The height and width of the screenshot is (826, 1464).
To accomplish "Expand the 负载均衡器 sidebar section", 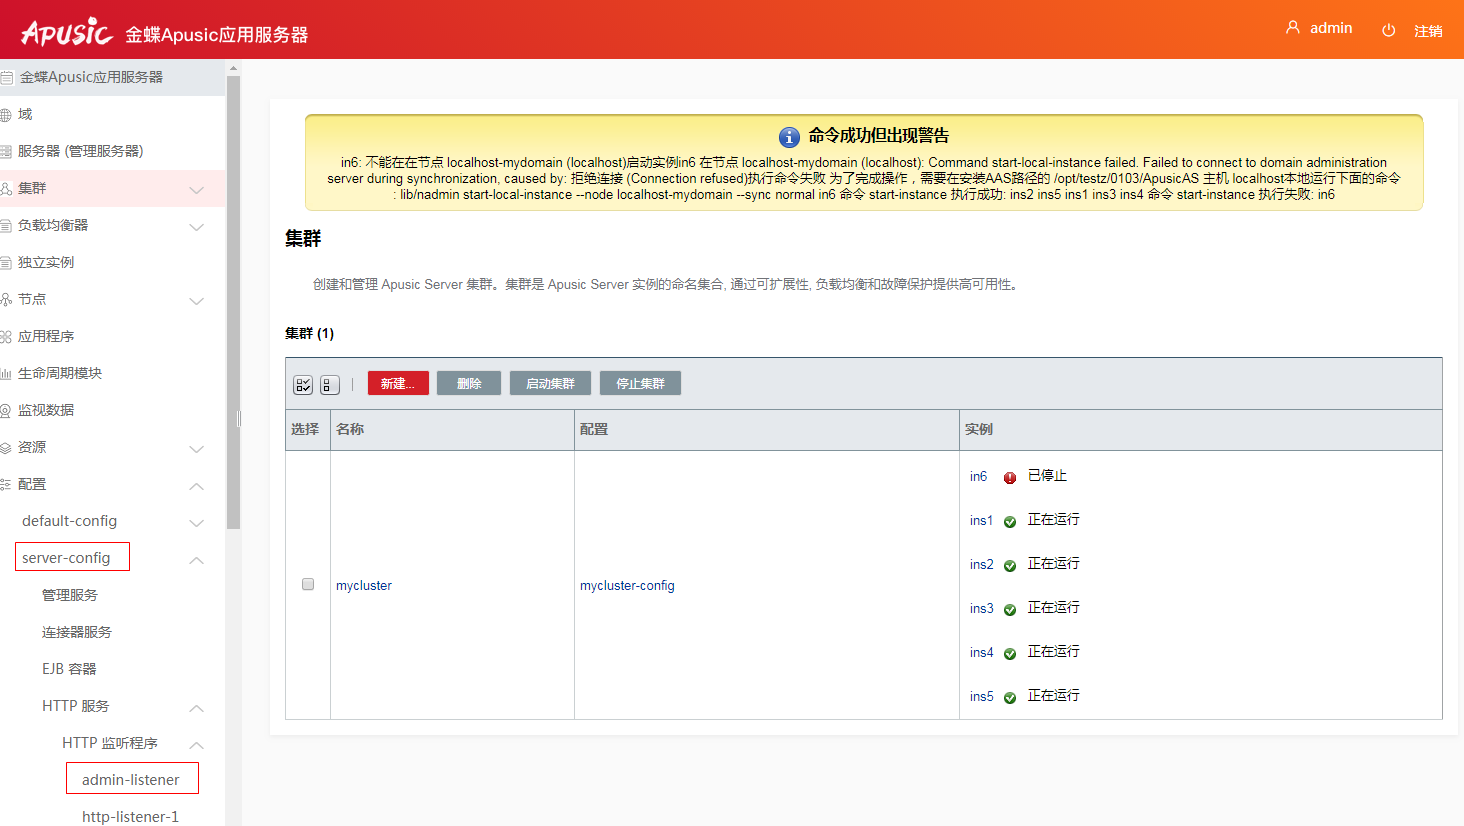I will 196,227.
